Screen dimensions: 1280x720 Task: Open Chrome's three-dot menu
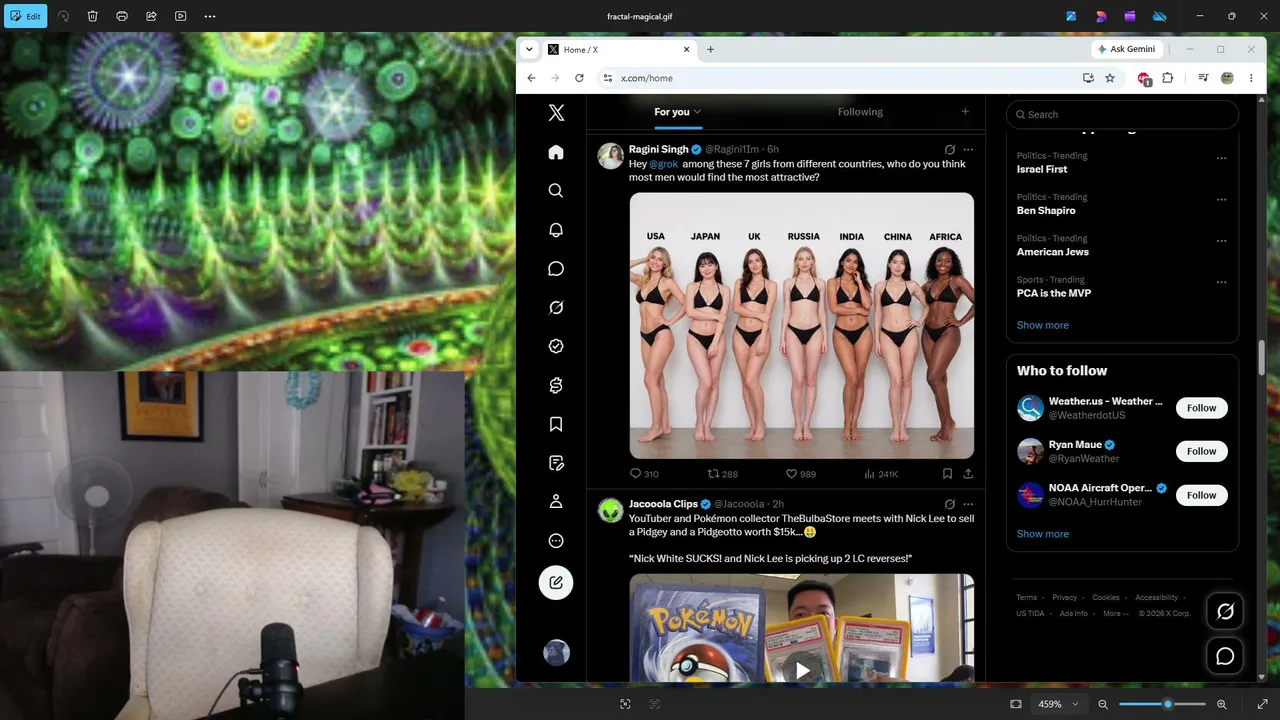coord(1251,78)
